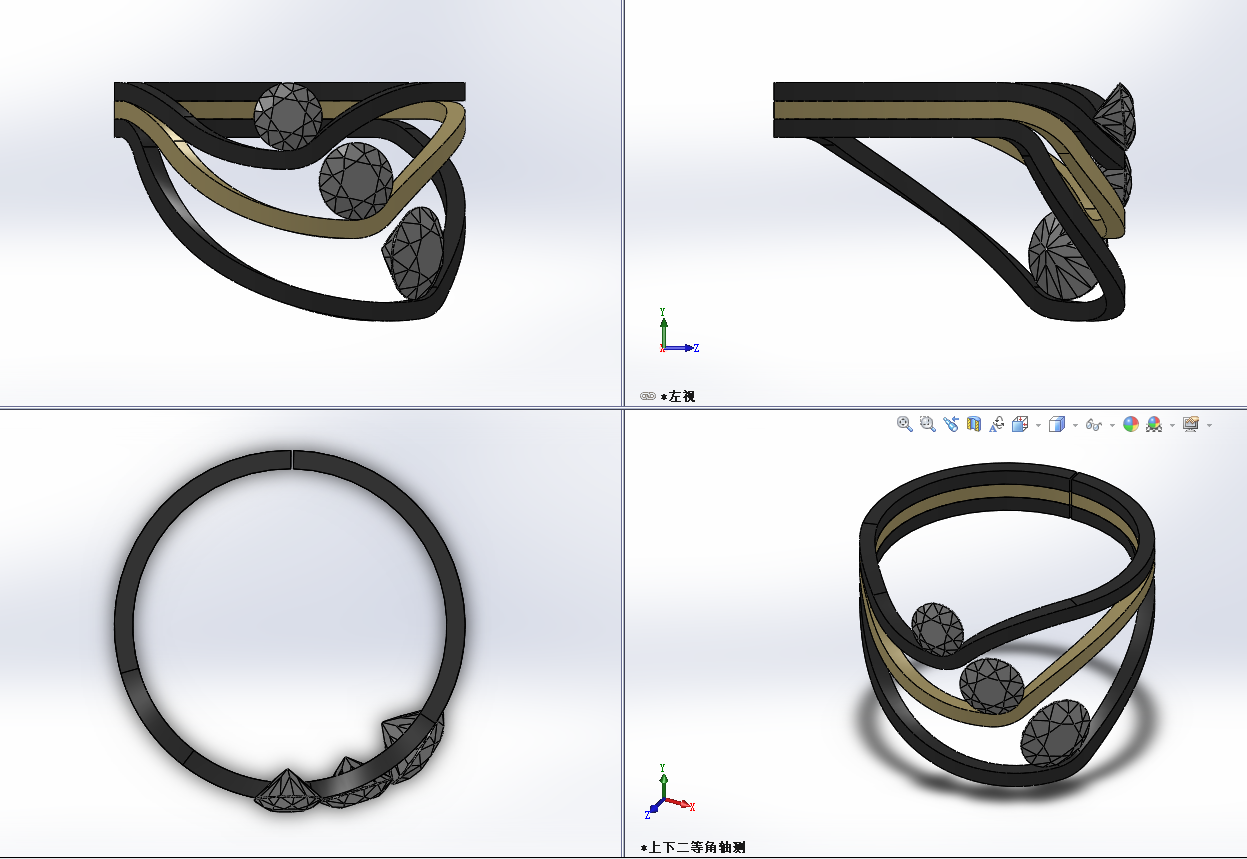Click the Hide/Show Items glasses icon
The image size is (1247, 859).
click(1094, 425)
